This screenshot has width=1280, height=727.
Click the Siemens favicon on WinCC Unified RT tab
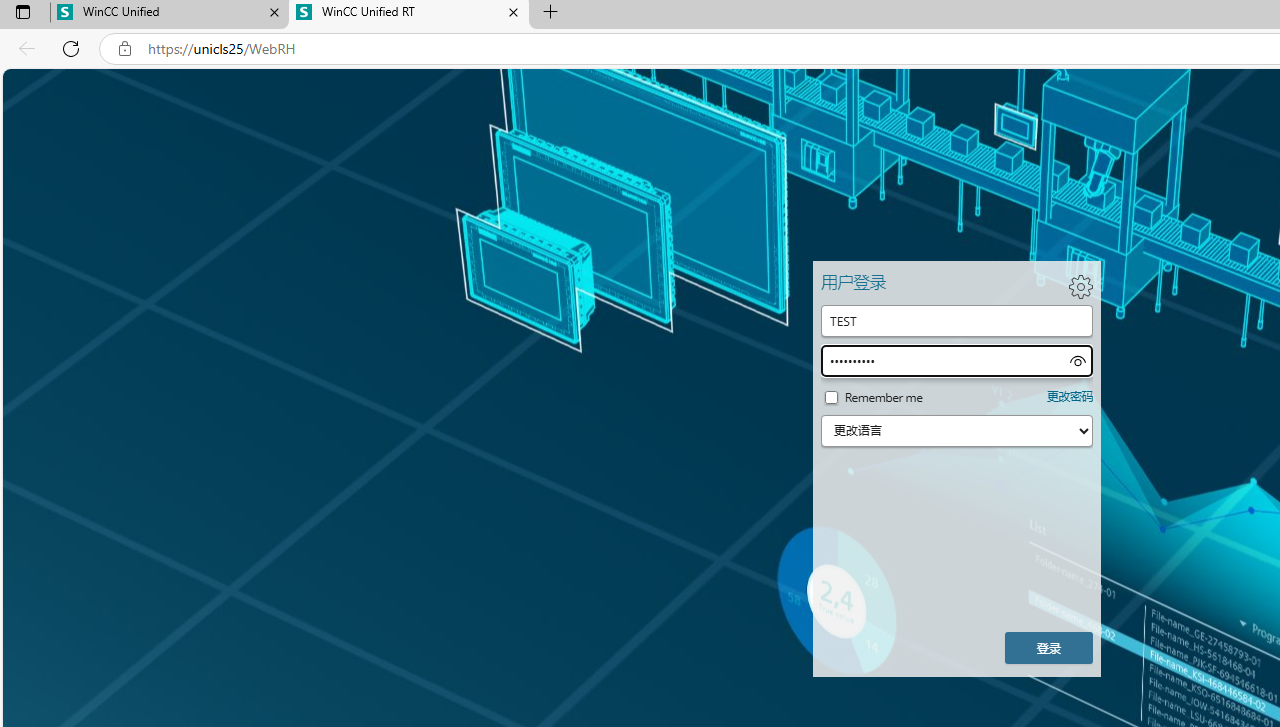304,13
